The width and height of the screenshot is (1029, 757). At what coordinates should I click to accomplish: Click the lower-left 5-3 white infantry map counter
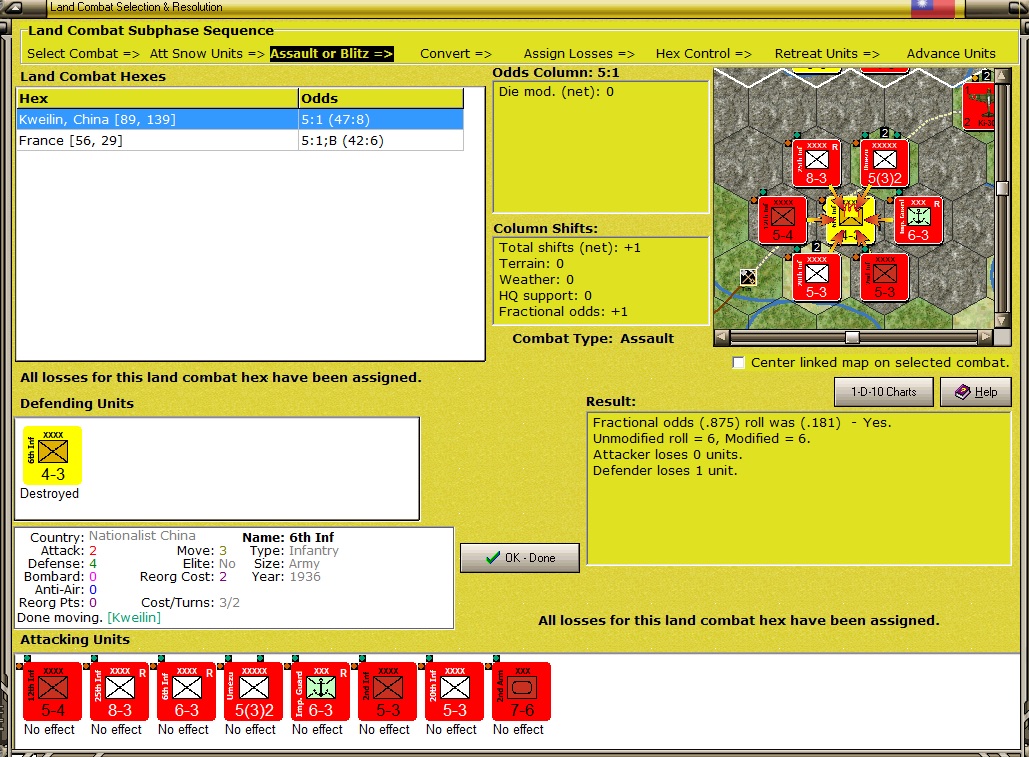[x=816, y=278]
